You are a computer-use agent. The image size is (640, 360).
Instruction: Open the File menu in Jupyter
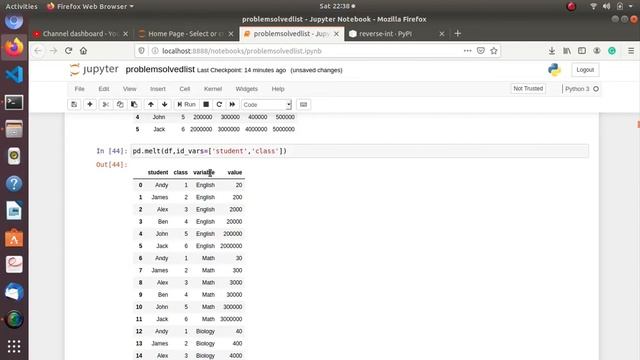80,89
